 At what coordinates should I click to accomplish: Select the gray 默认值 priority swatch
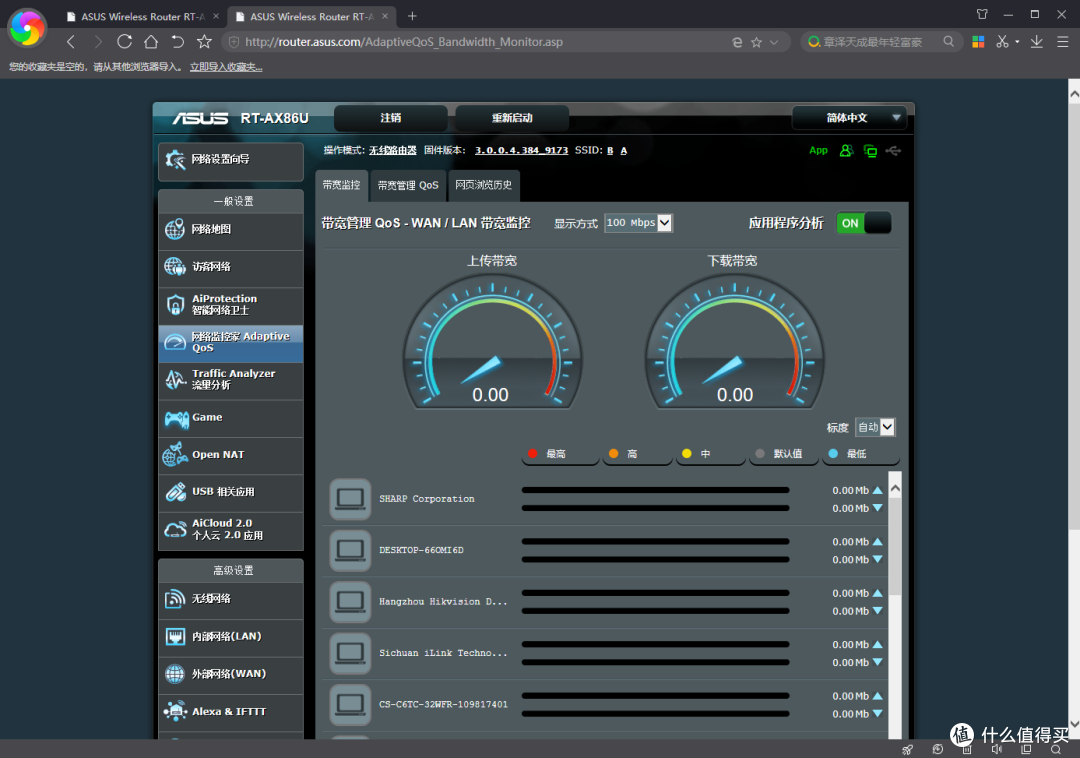(760, 454)
